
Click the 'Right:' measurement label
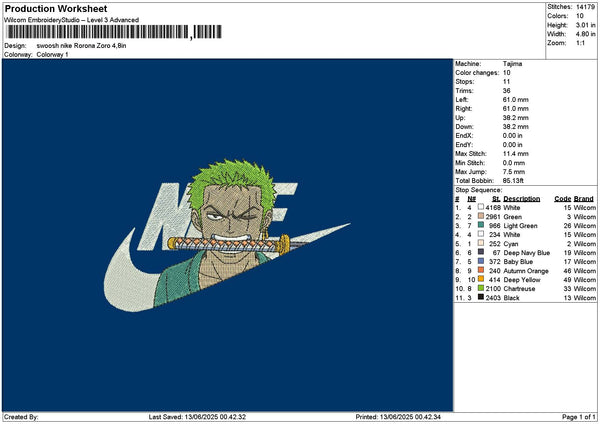[464, 109]
